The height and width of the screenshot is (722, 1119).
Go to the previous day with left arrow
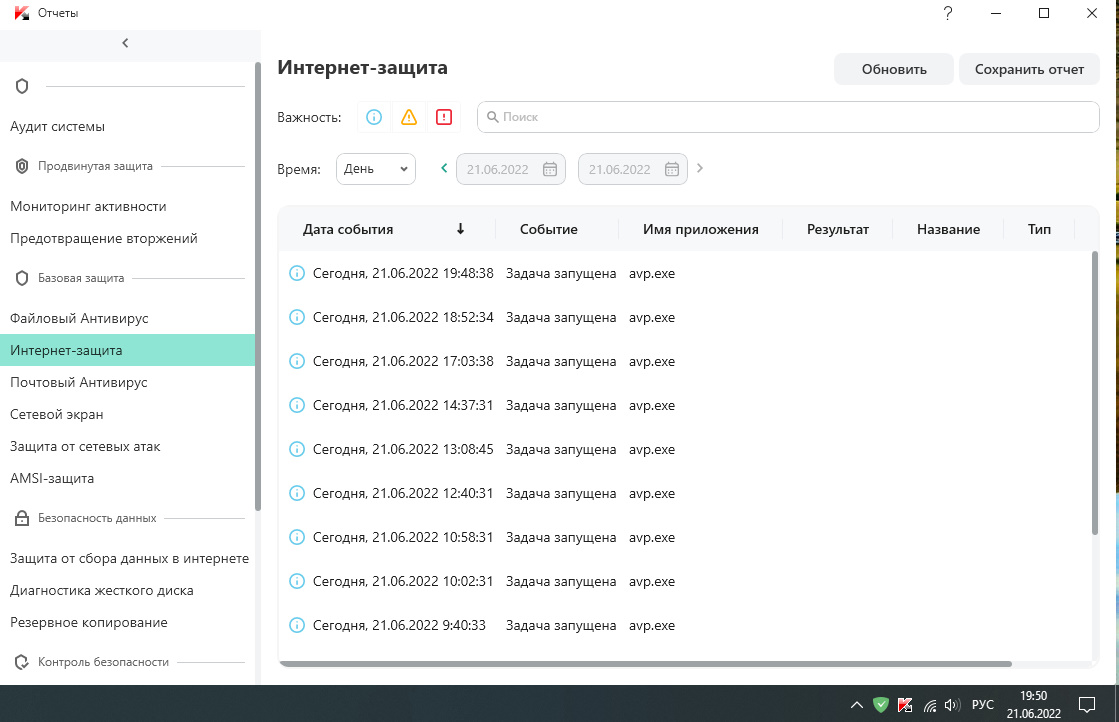click(444, 168)
